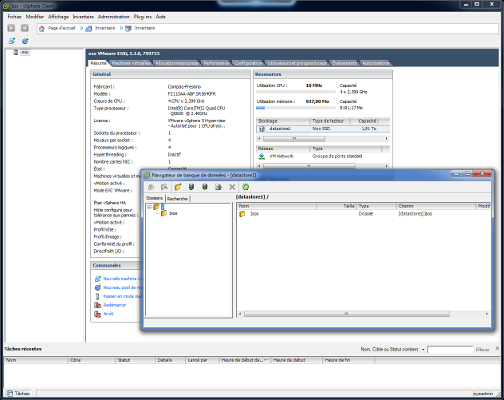Click the Cible column header in tasks table

92,360
